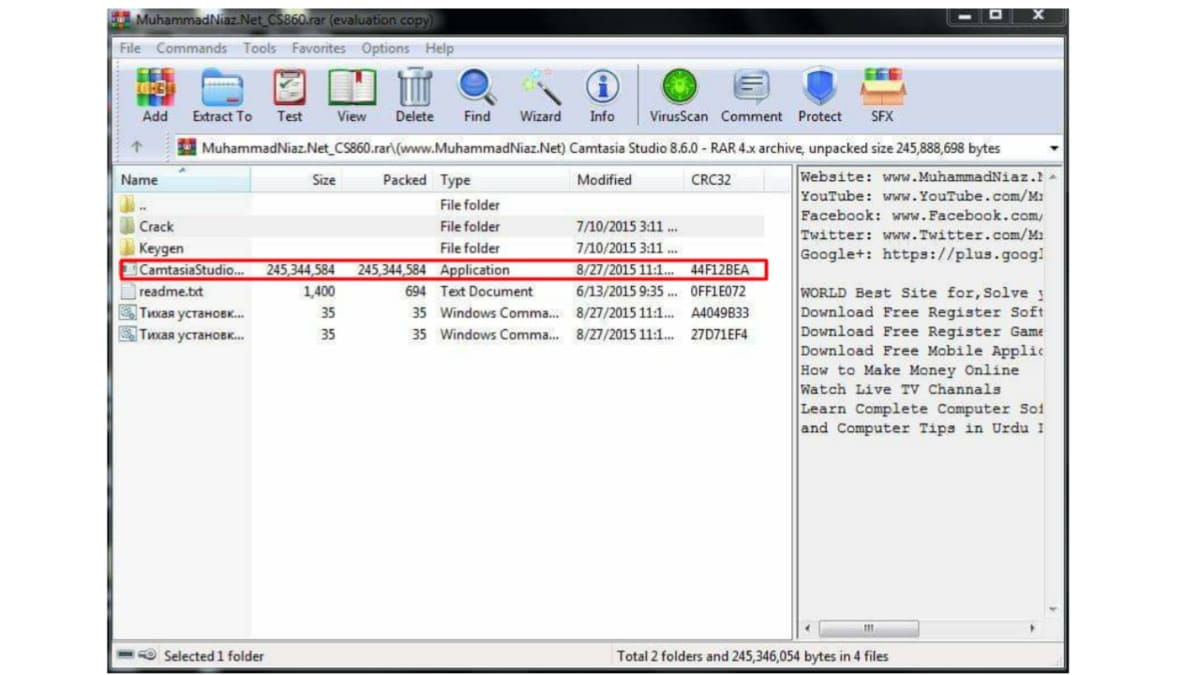Open the File menu
The width and height of the screenshot is (1200, 675).
[130, 48]
